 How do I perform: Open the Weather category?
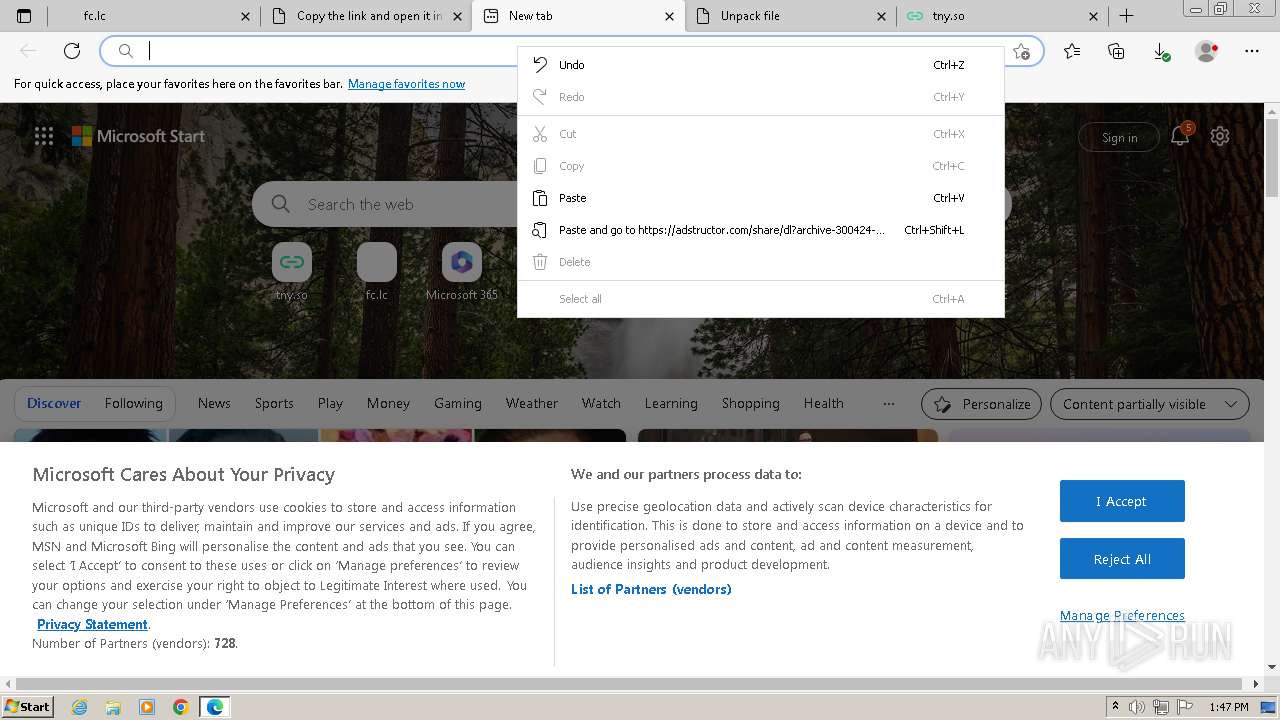point(532,403)
